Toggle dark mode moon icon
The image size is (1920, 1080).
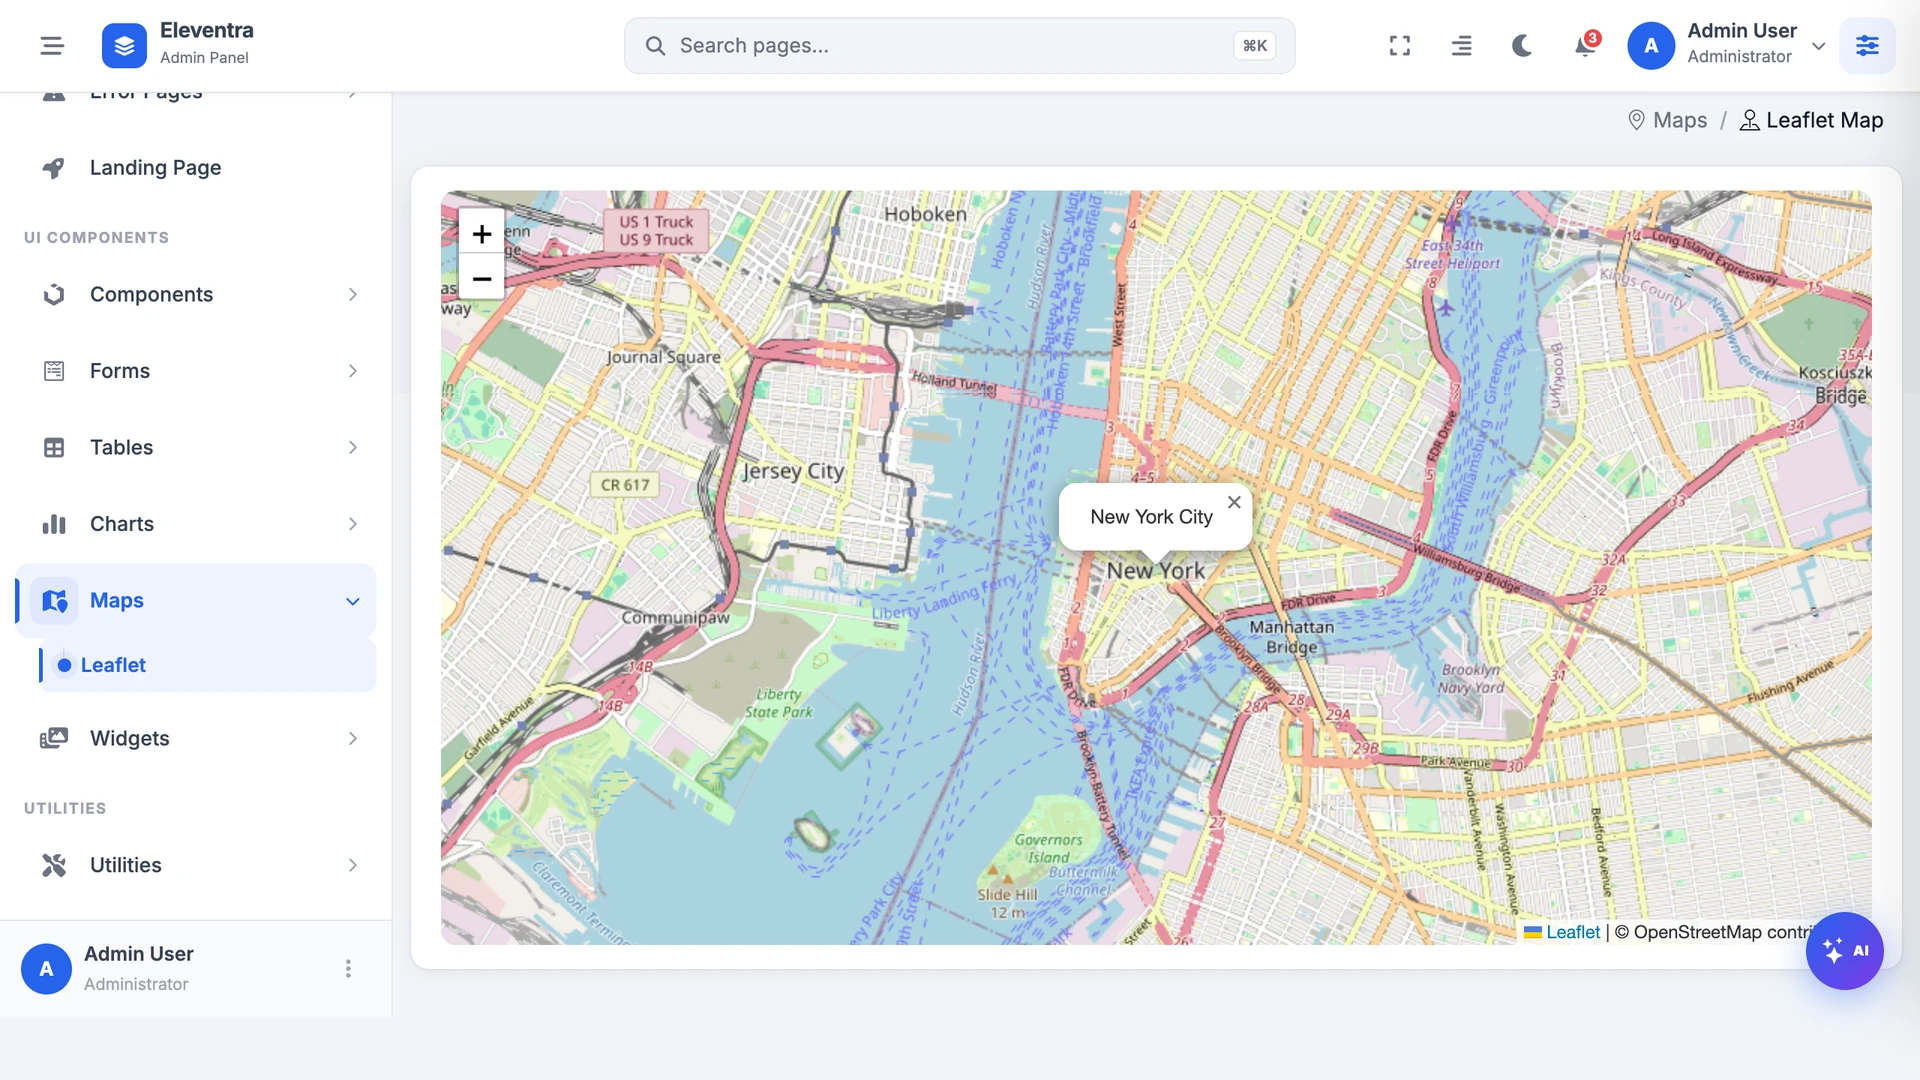1522,45
